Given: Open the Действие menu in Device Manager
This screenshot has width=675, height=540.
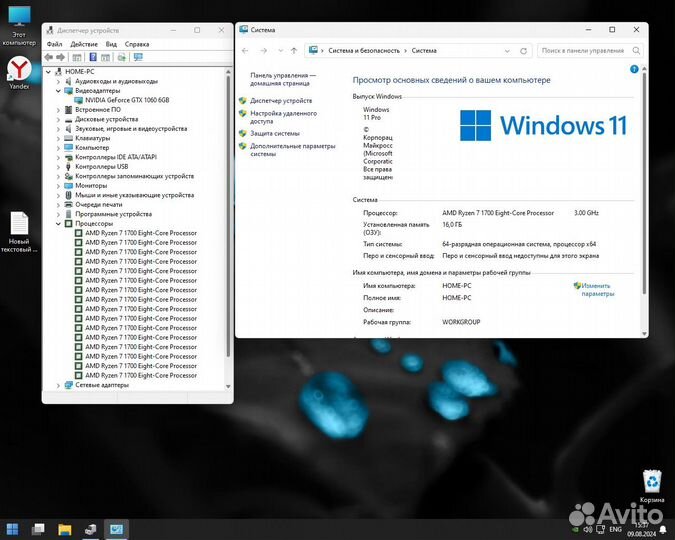Looking at the screenshot, I should coord(84,44).
